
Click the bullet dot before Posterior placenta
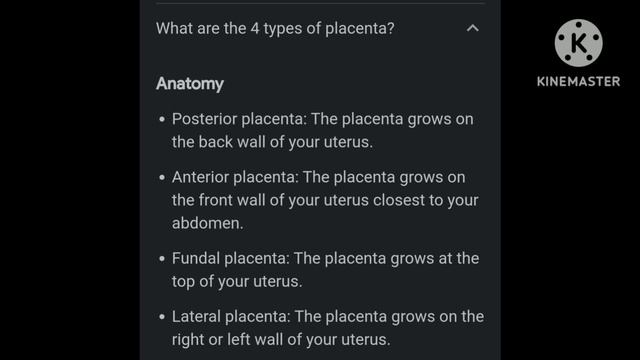162,120
